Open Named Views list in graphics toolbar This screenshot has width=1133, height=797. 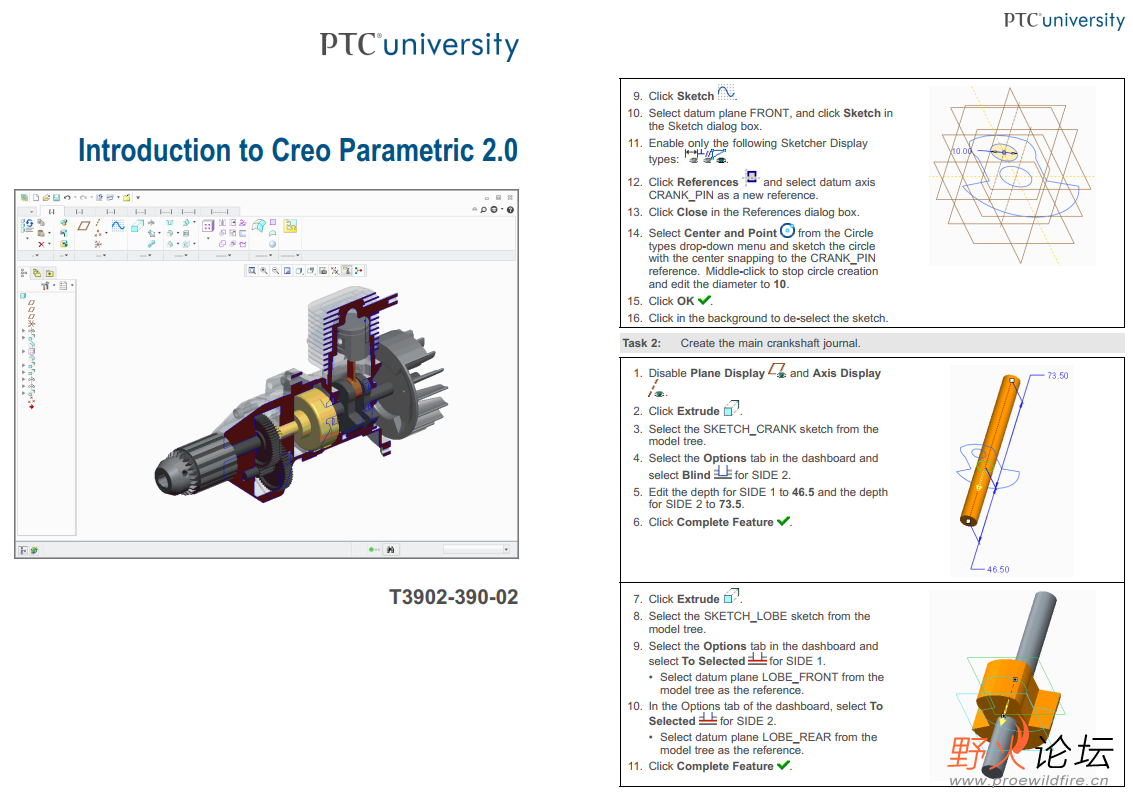(311, 270)
